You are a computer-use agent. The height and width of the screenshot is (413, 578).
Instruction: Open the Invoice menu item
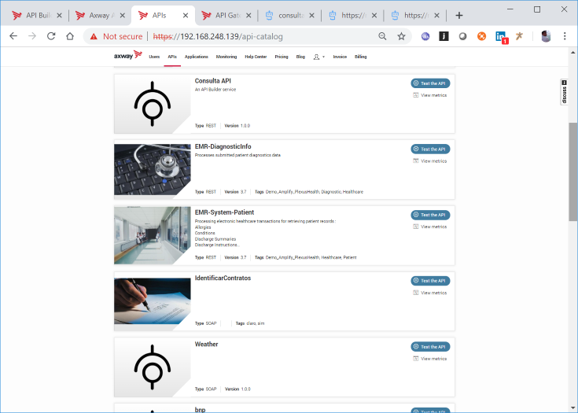[340, 57]
